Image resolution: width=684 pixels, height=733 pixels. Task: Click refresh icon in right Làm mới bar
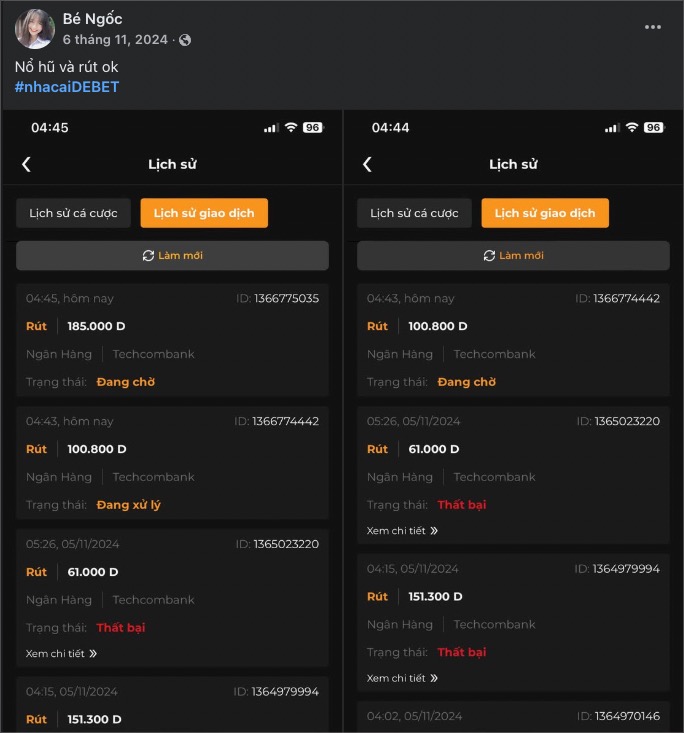point(489,256)
